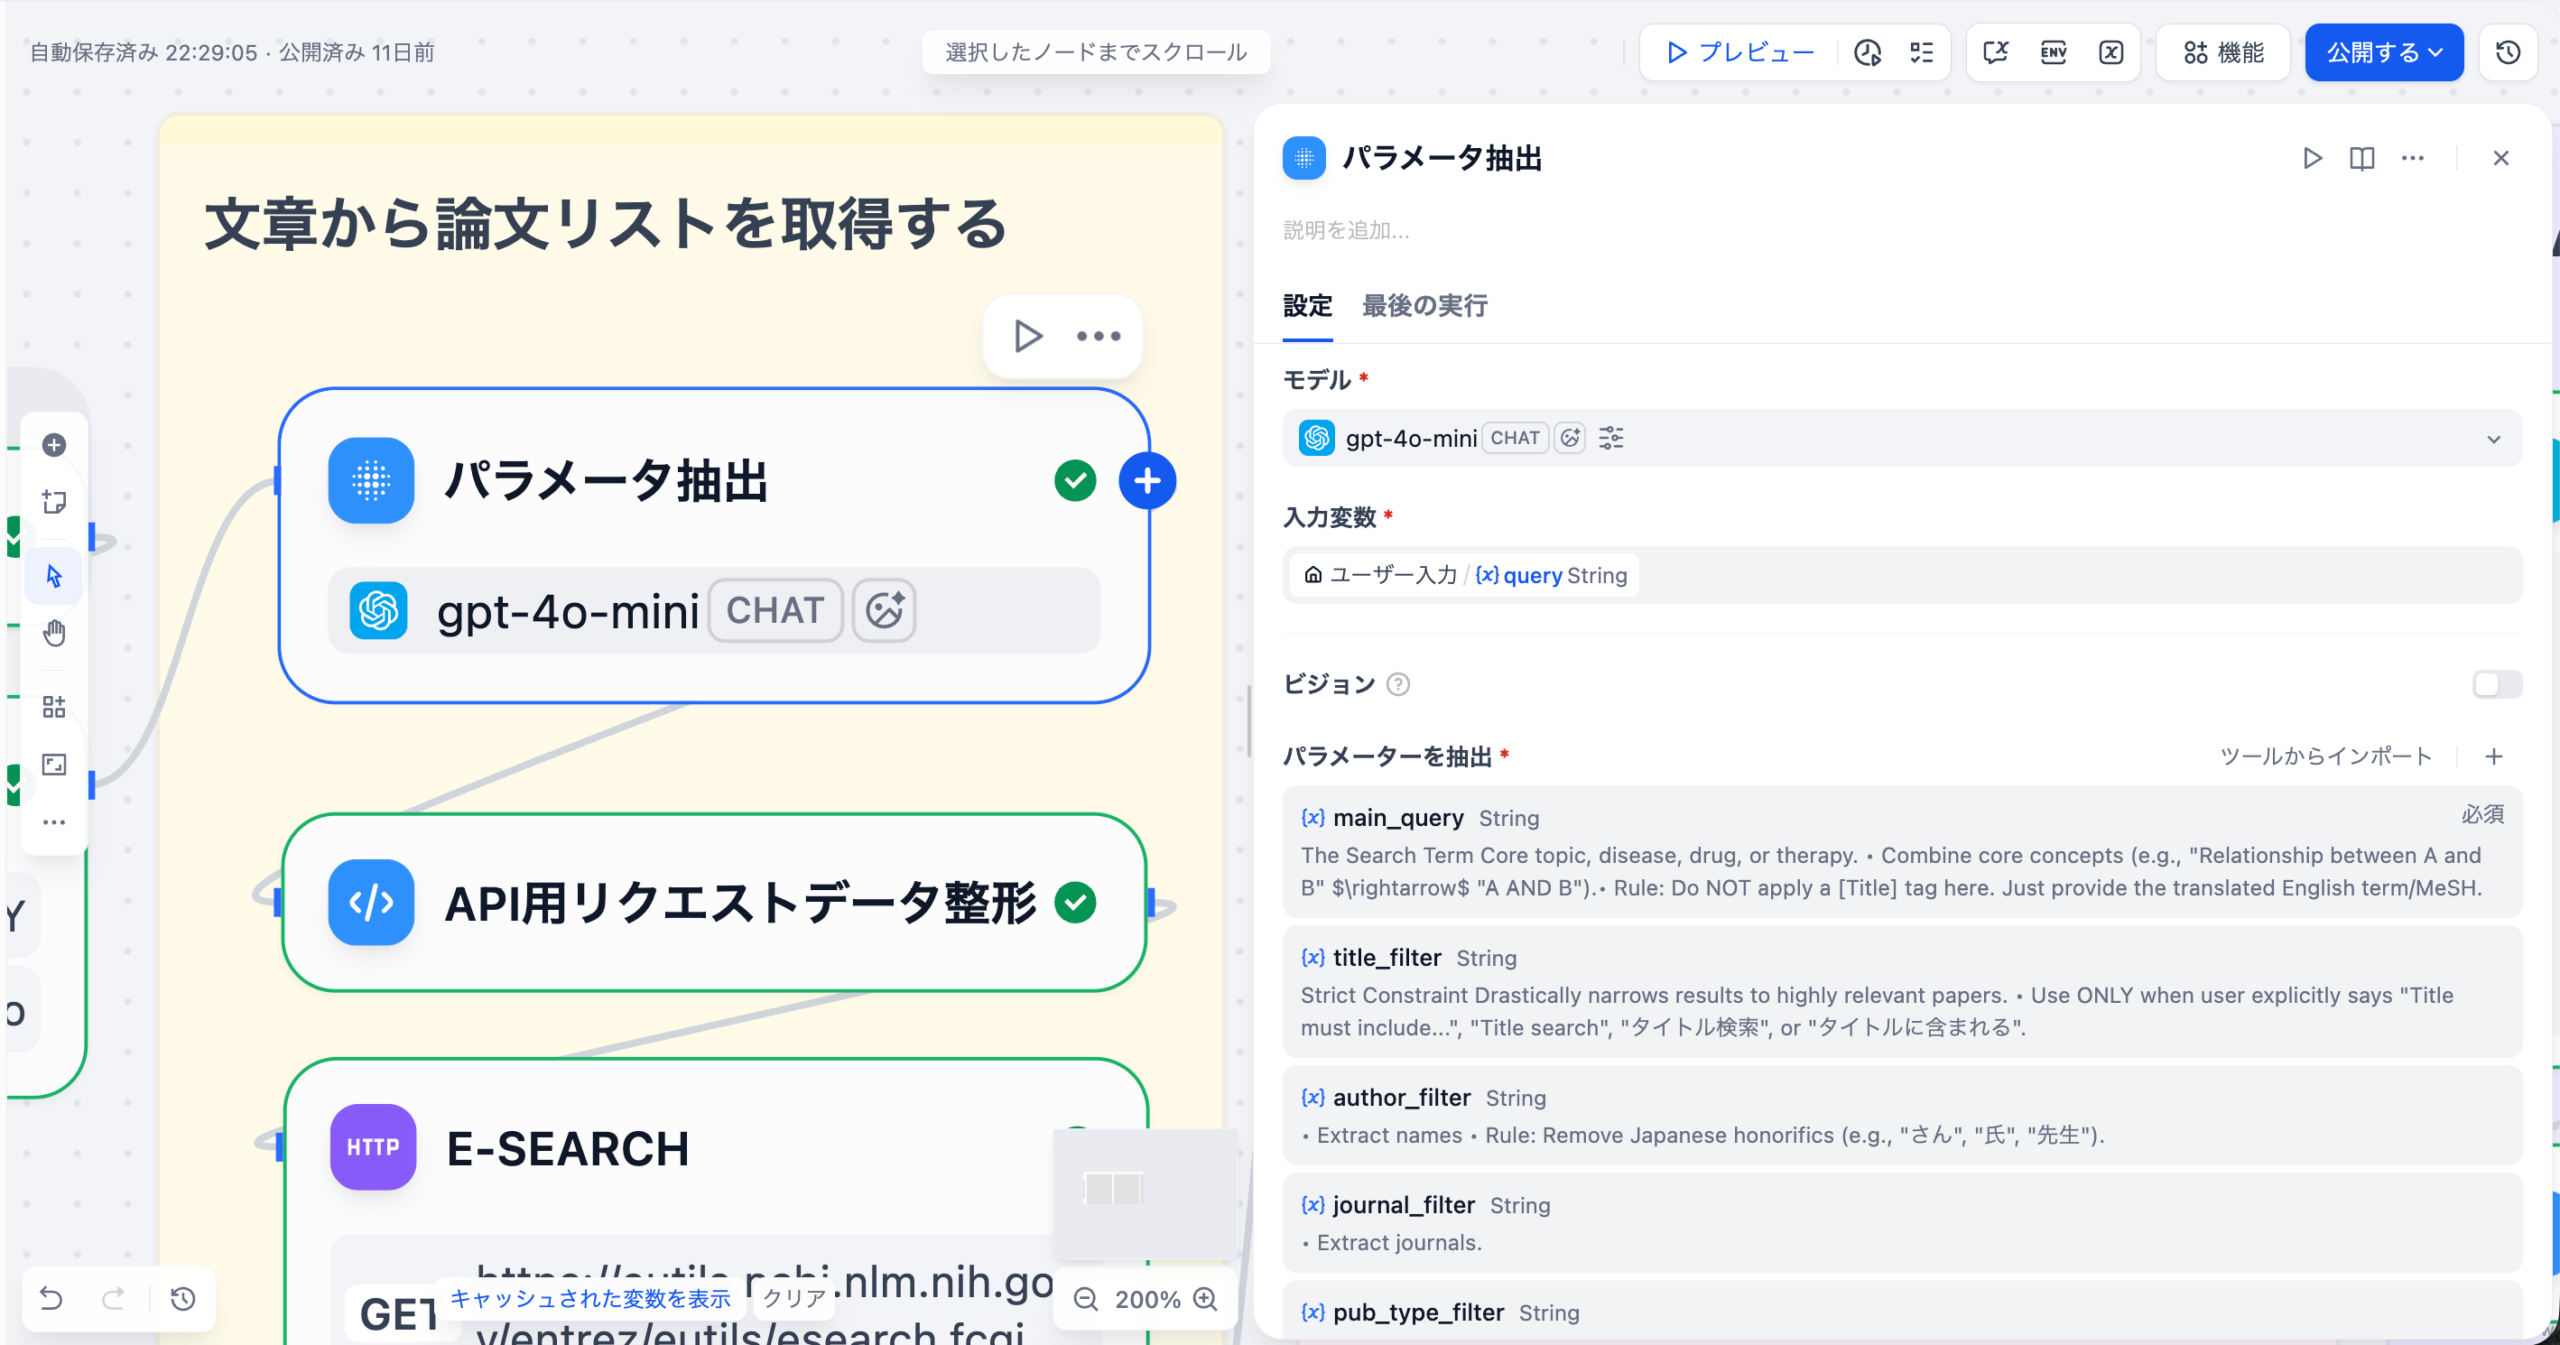Expand the gpt-4o-mini model dropdown
The width and height of the screenshot is (2560, 1345).
point(2493,438)
